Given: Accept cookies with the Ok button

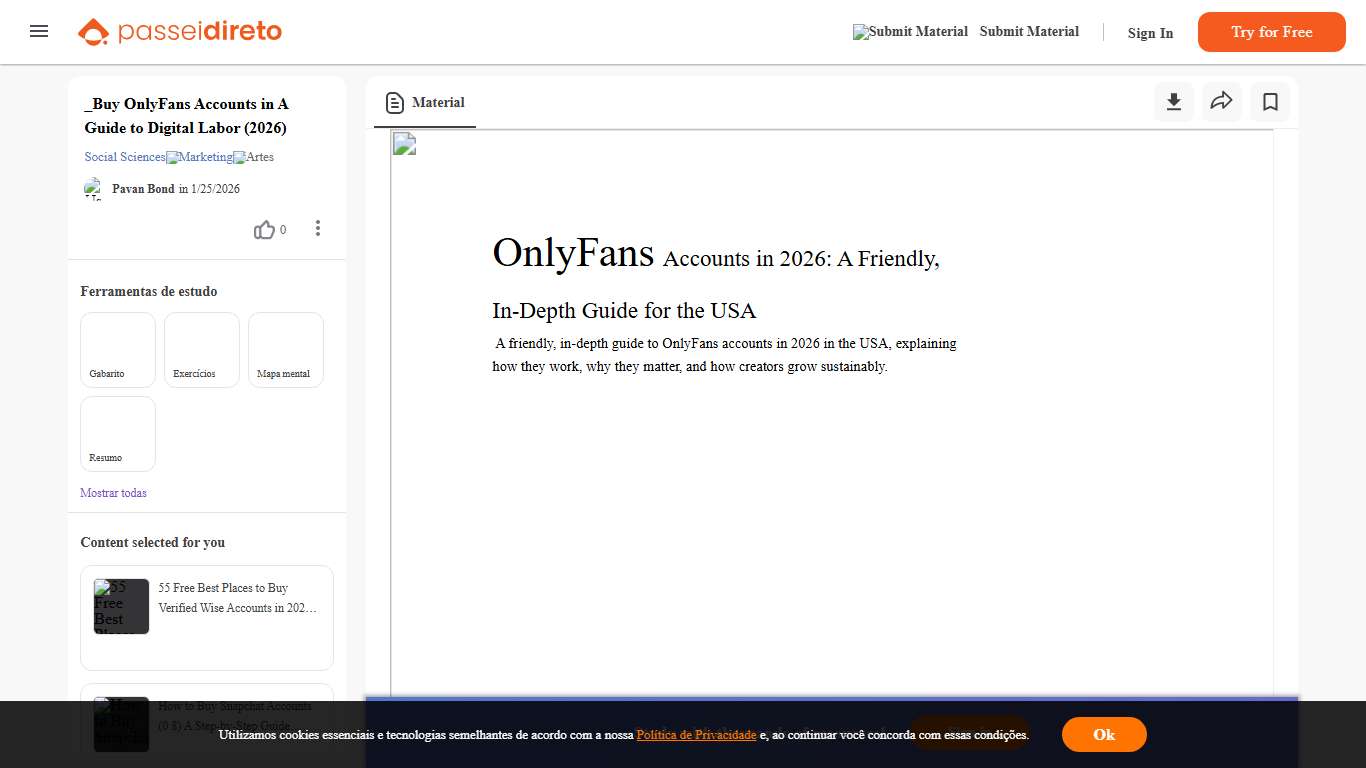Looking at the screenshot, I should pos(1104,734).
